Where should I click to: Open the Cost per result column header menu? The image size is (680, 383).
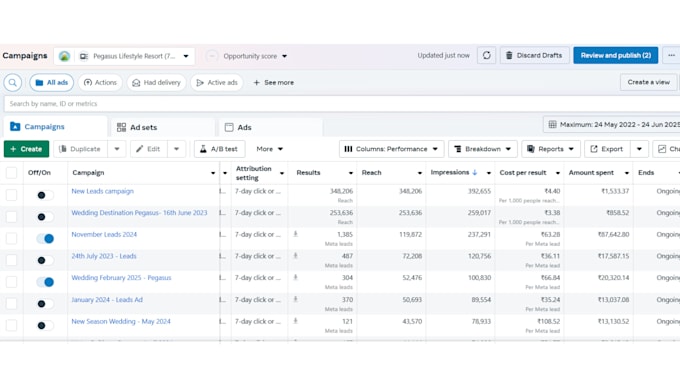click(x=558, y=173)
